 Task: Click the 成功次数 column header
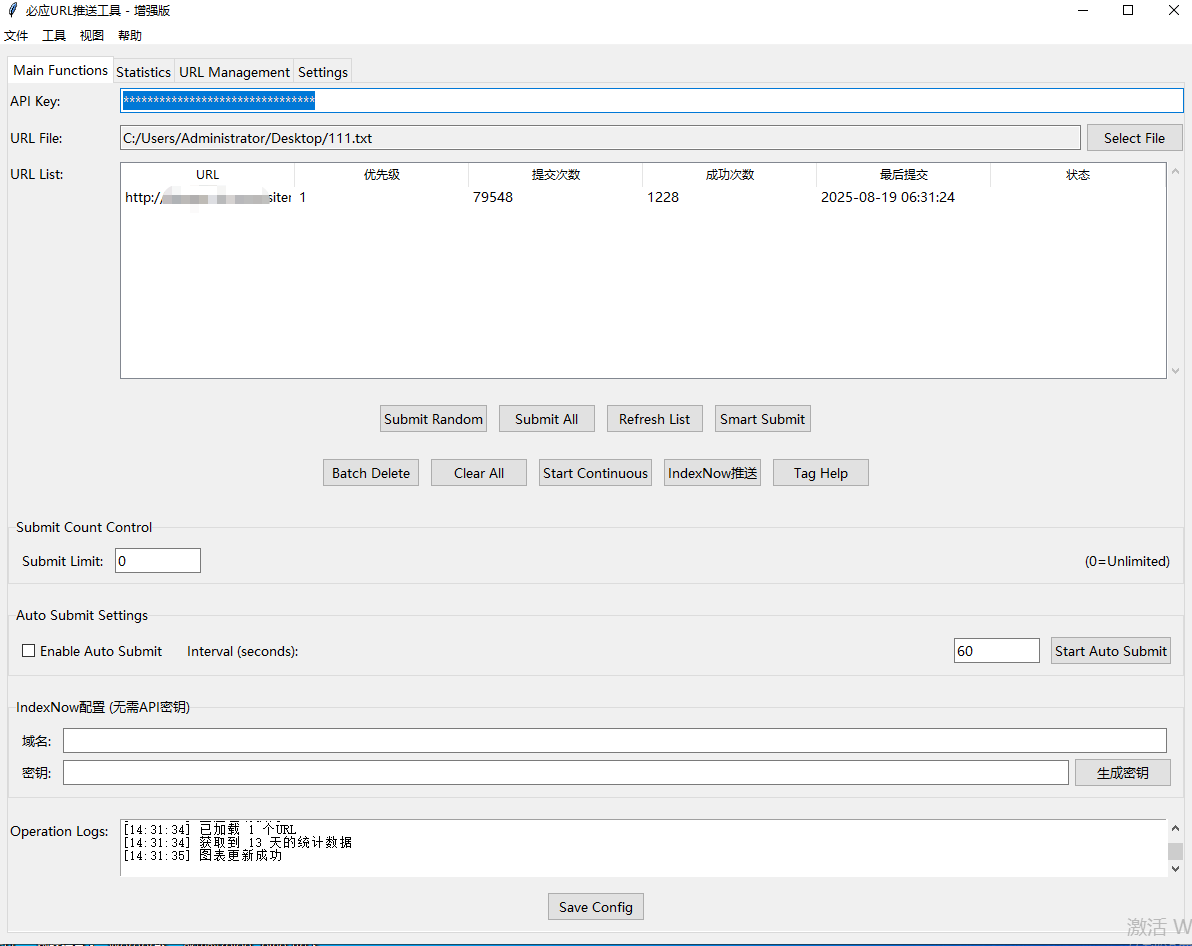[730, 175]
